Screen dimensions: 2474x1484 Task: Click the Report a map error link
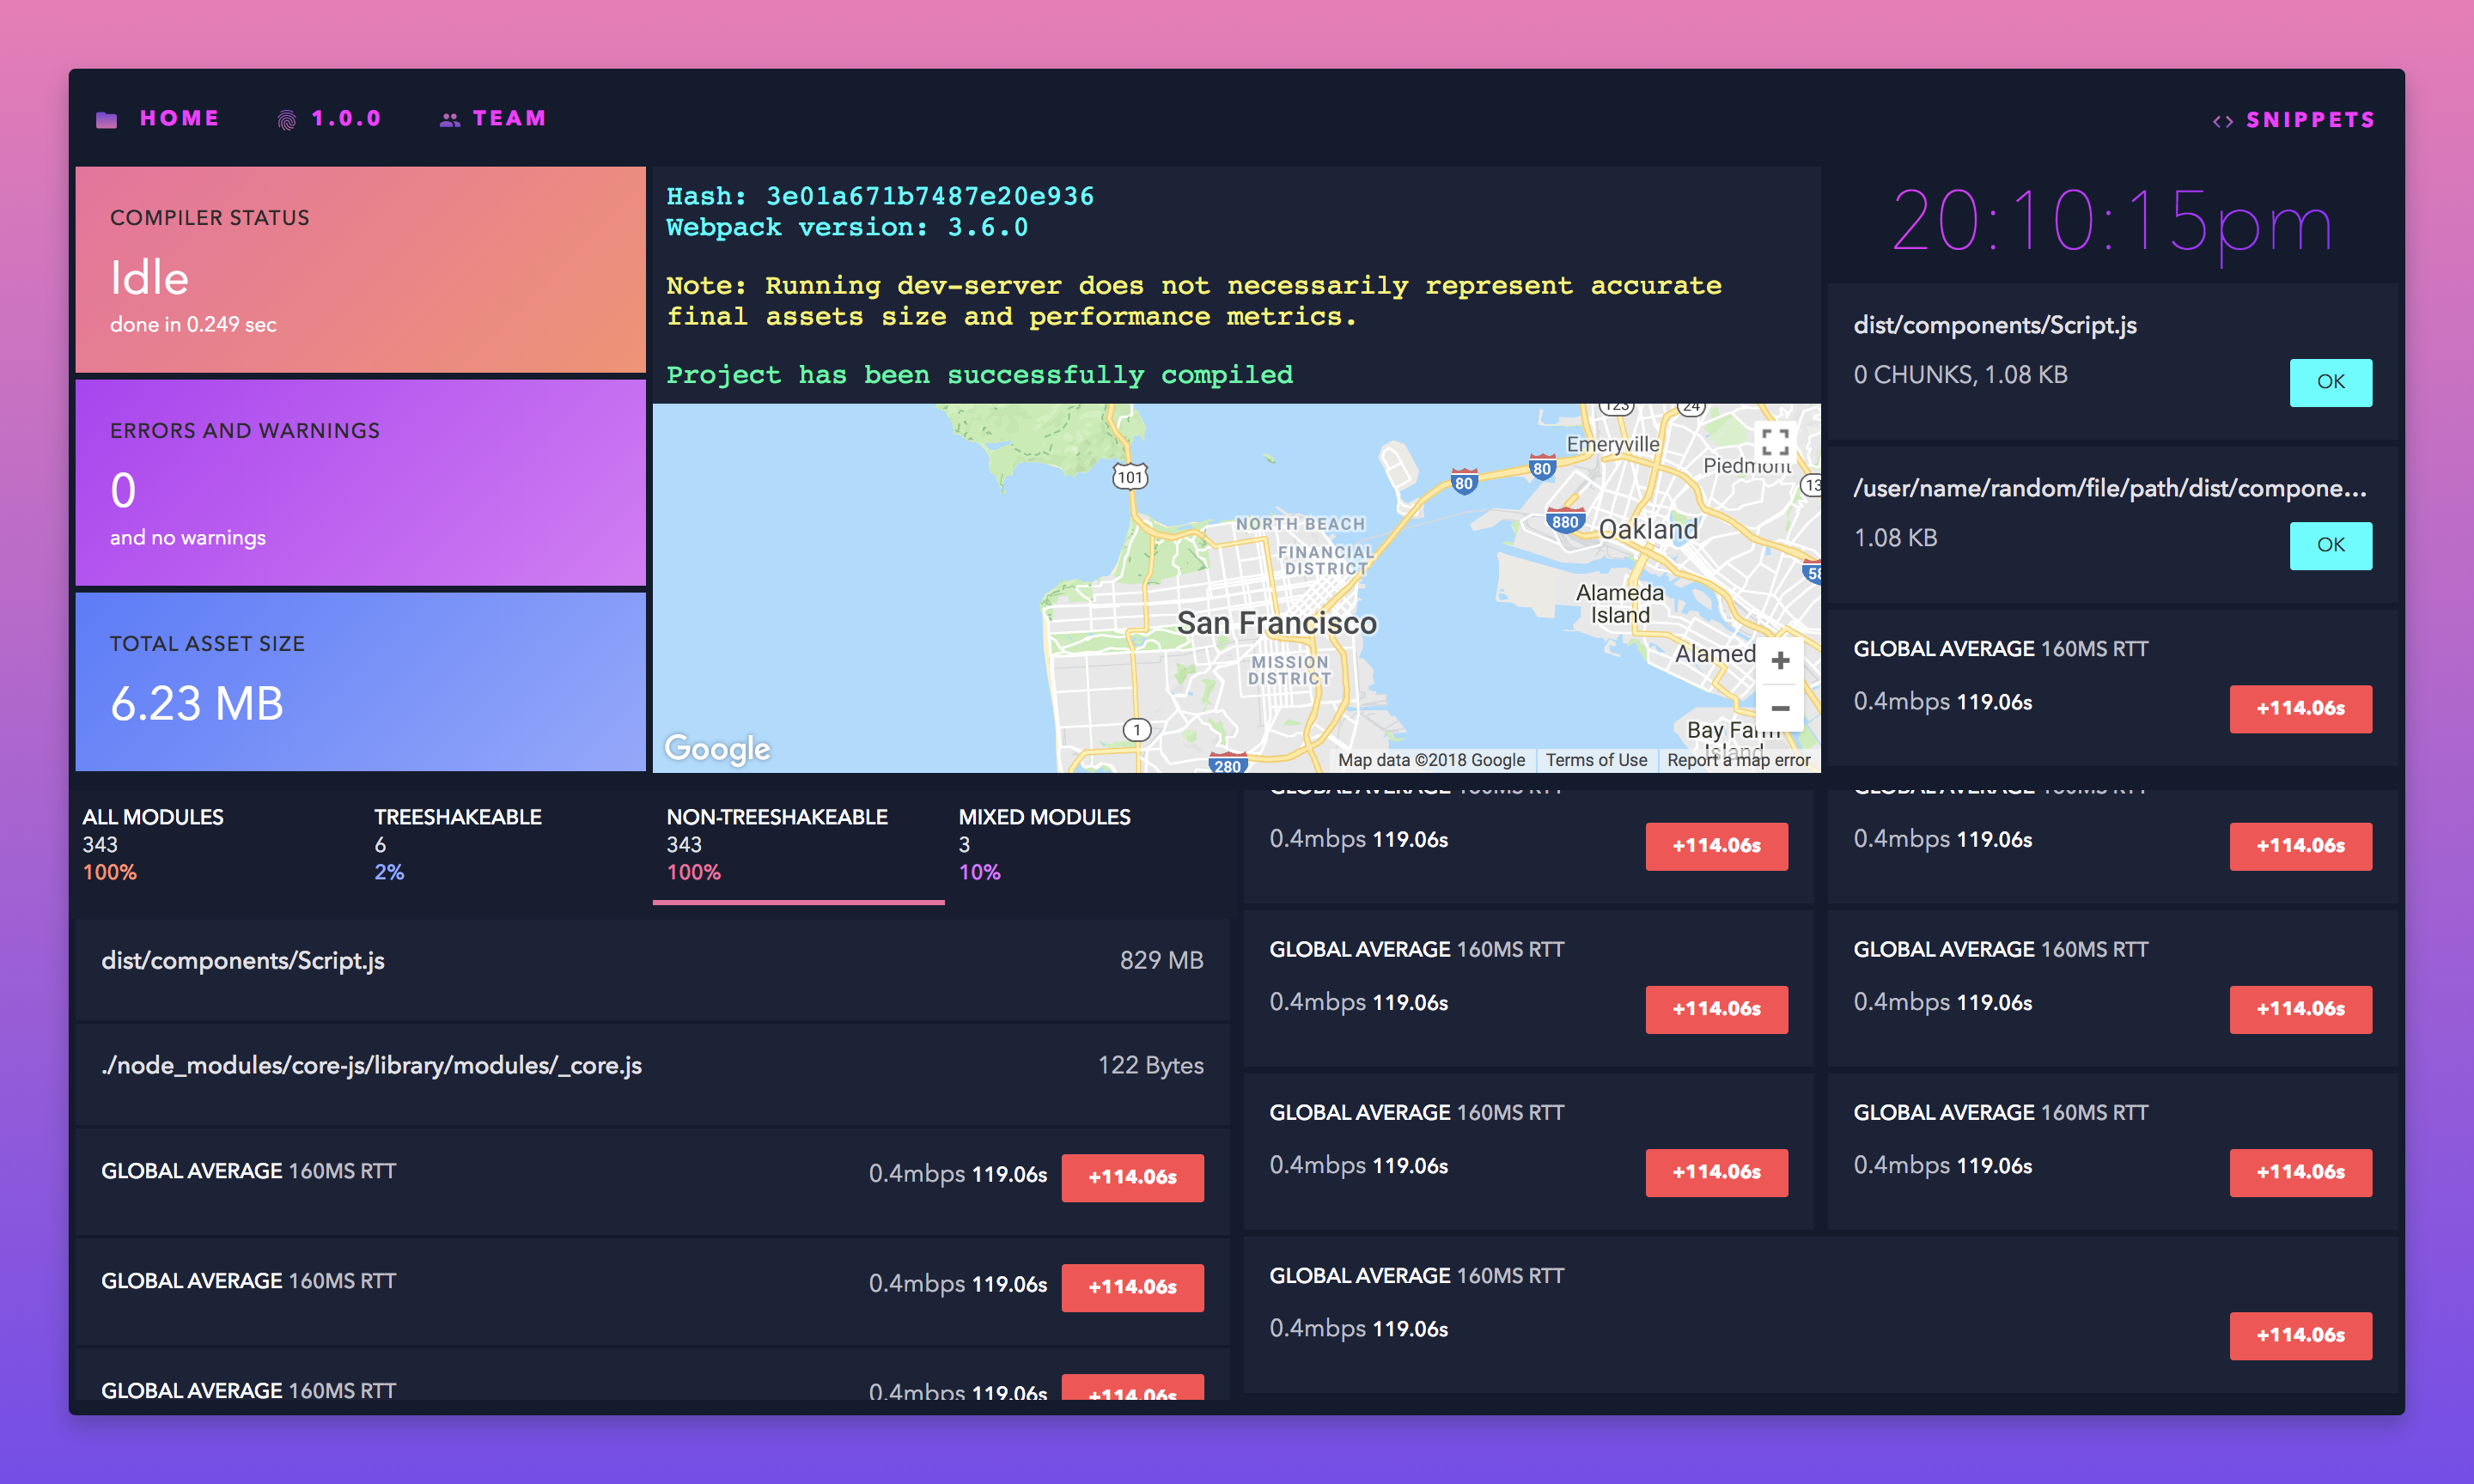point(1738,760)
